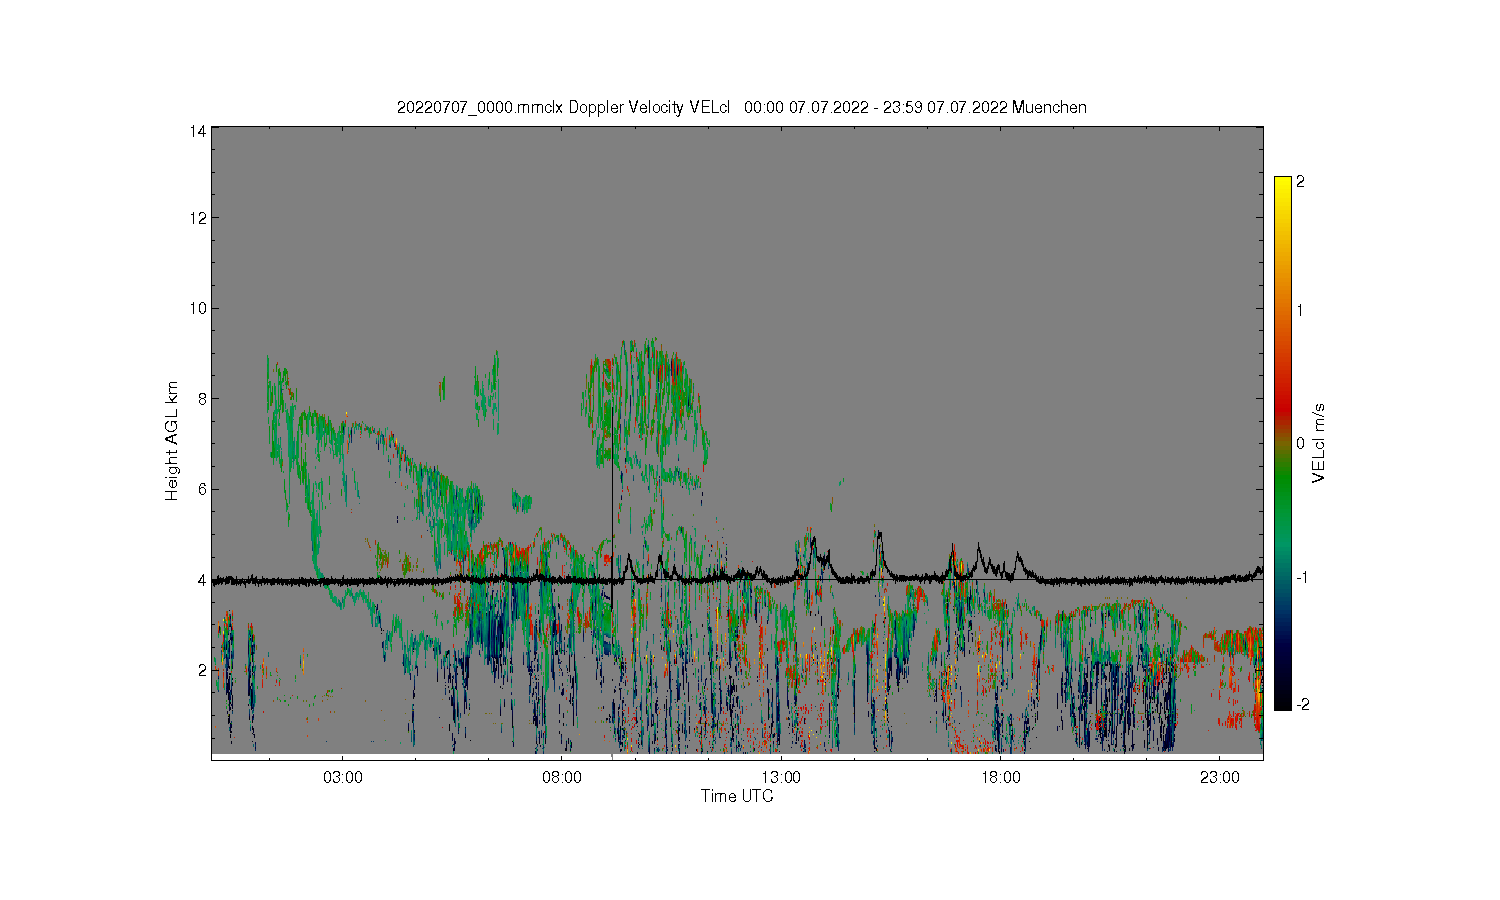Viewport: 1500px width, 900px height.
Task: Click the colorbar tick value -1
Action: pyautogui.click(x=1302, y=578)
